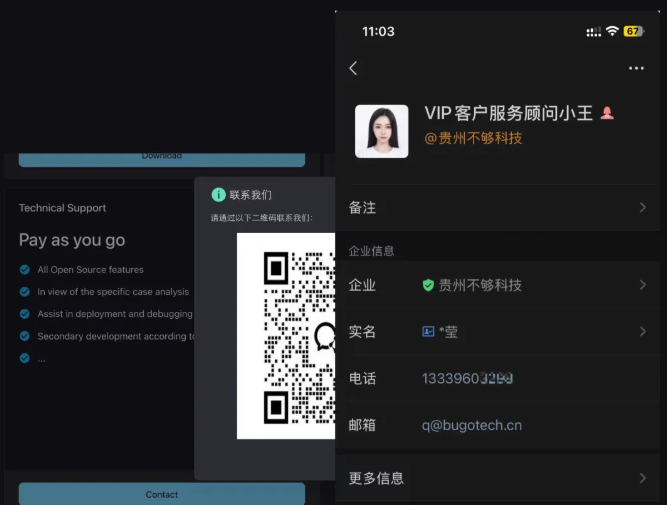Screen dimensions: 667x505
Task: Click the check icon beside Assist in deployment
Action: (25, 314)
